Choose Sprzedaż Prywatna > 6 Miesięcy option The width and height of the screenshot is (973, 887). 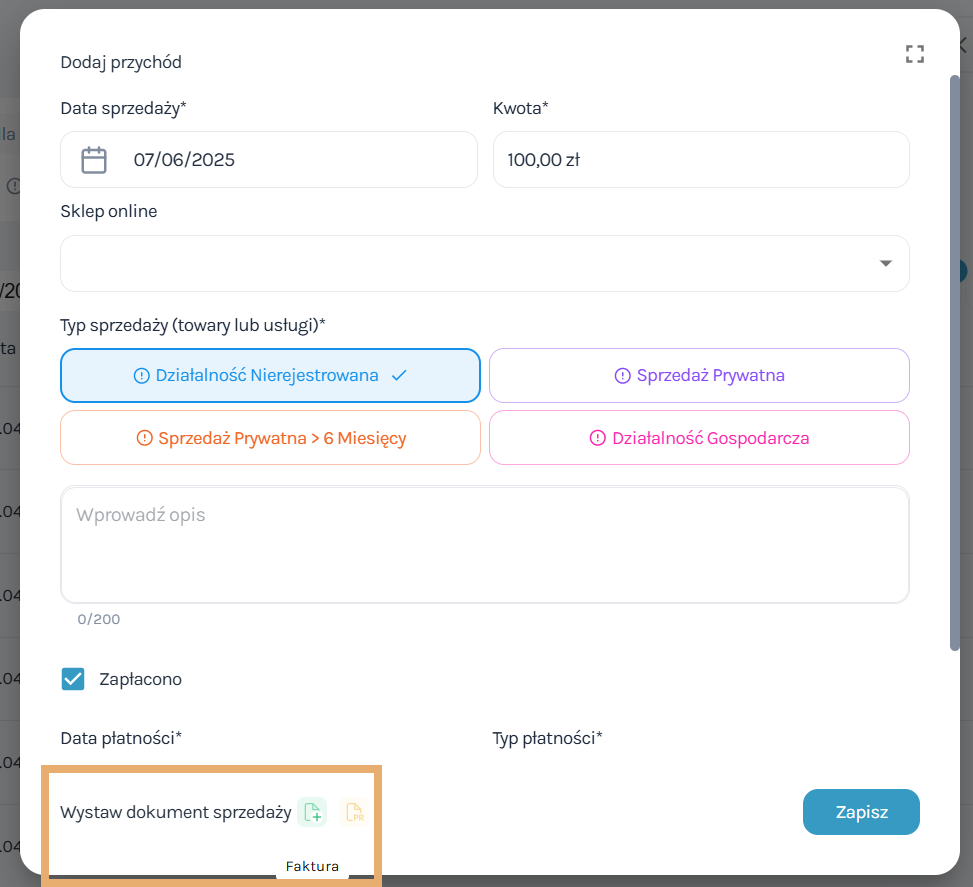(x=271, y=438)
